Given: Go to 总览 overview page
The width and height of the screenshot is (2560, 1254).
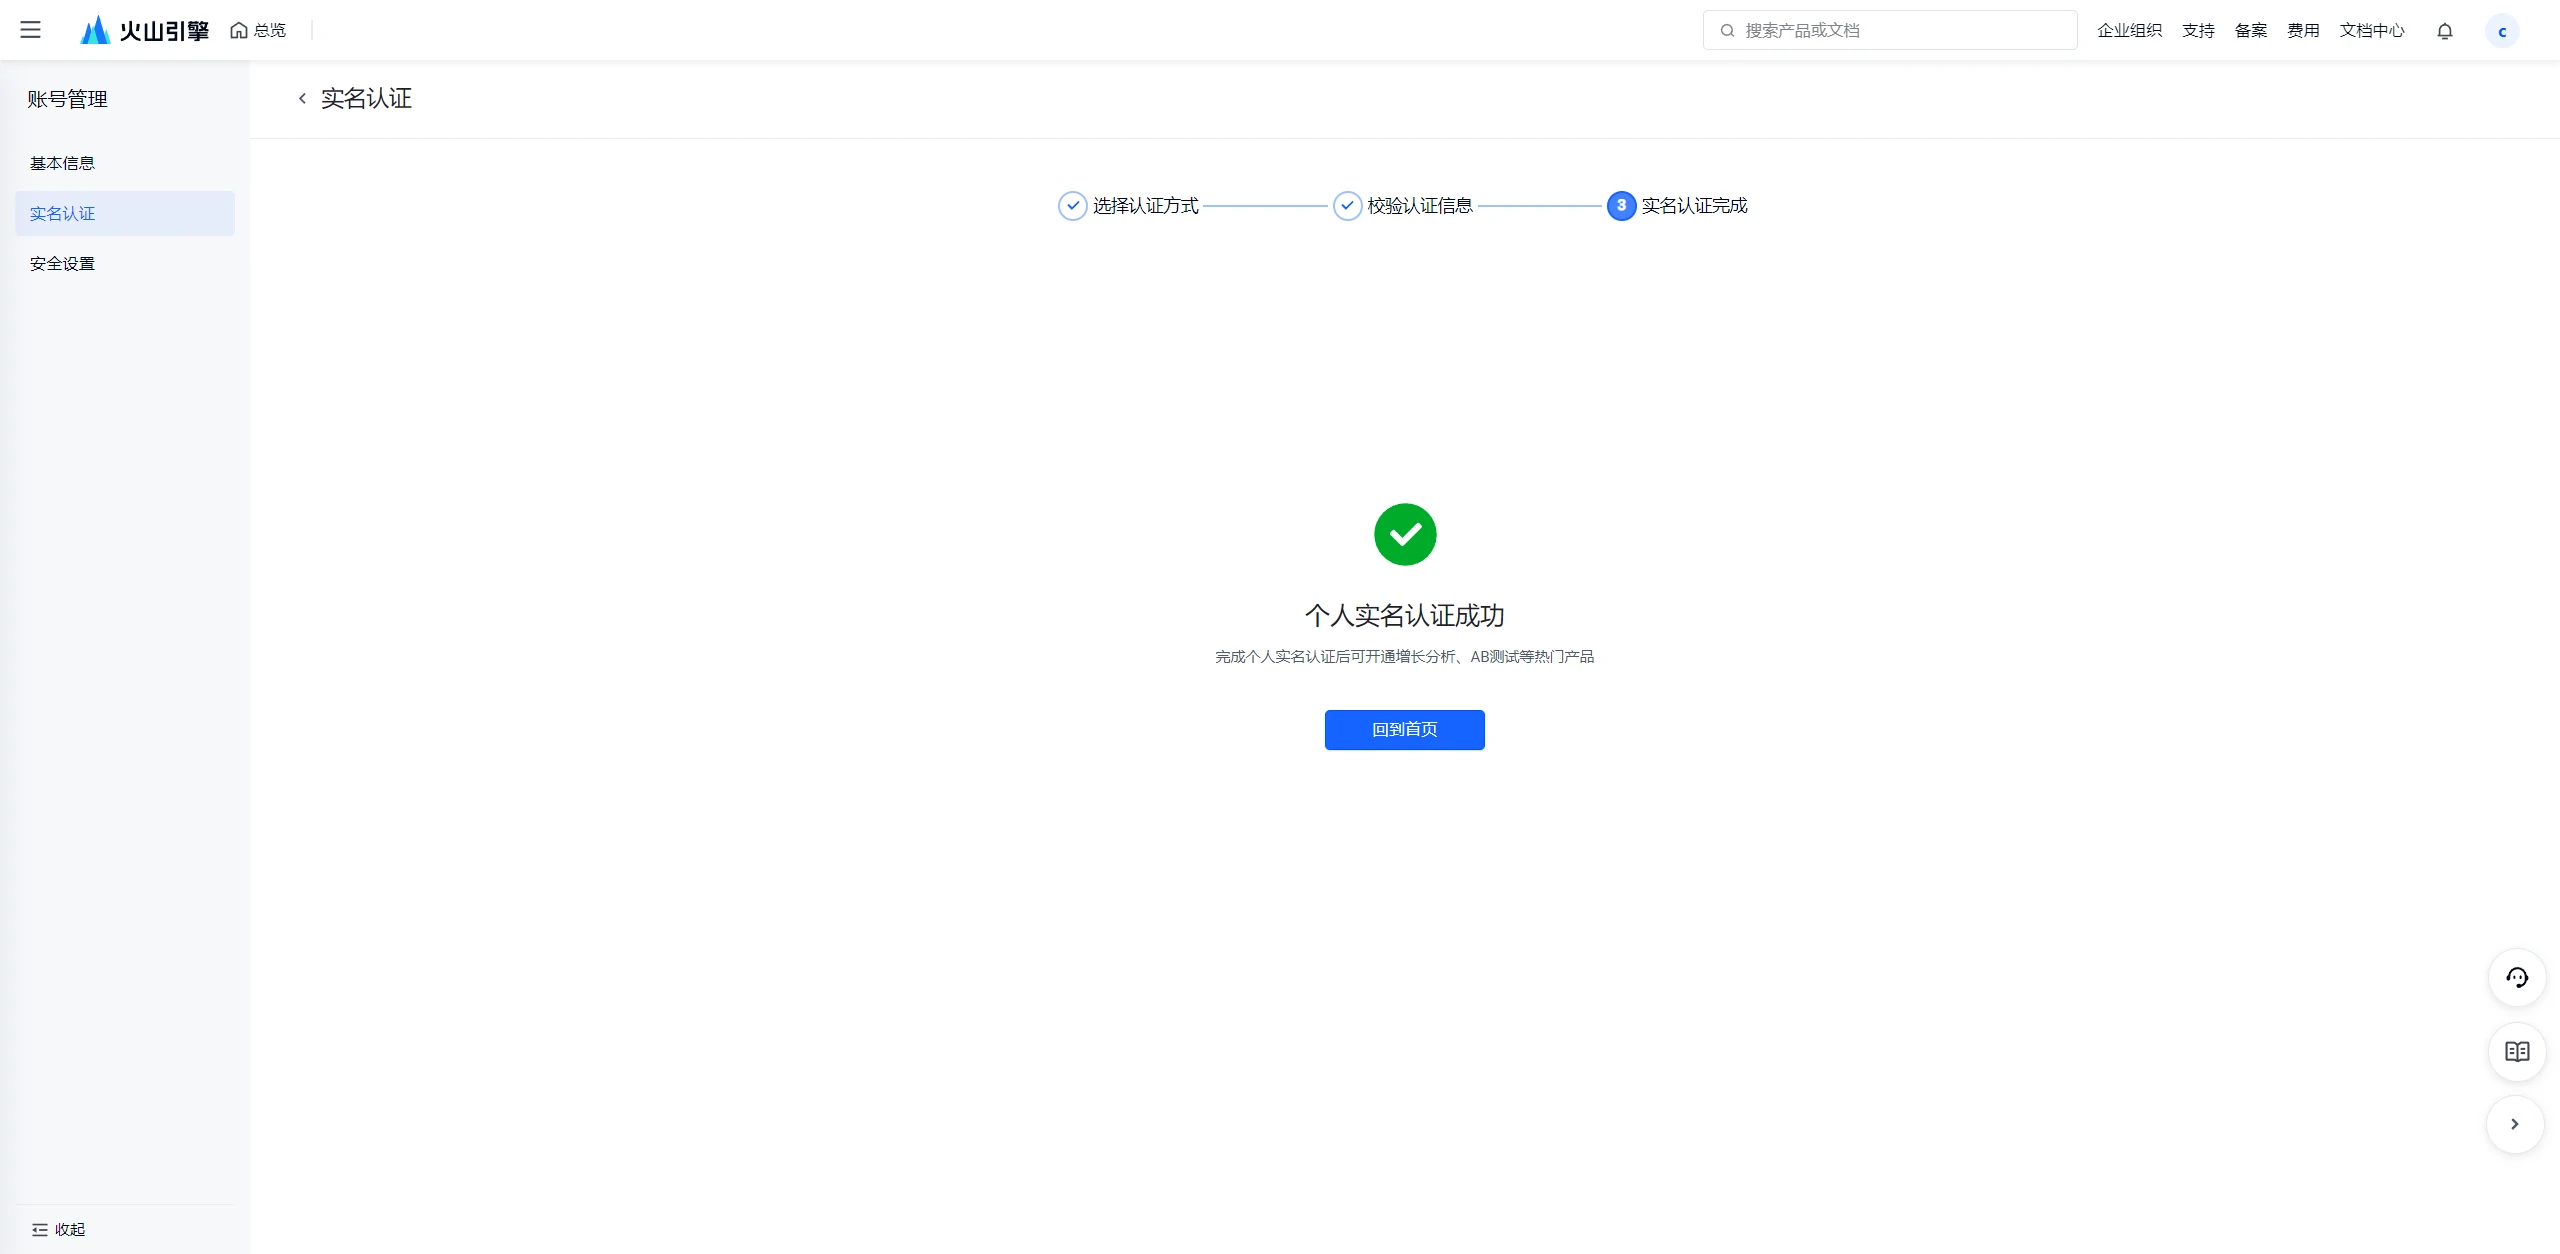Looking at the screenshot, I should (256, 30).
